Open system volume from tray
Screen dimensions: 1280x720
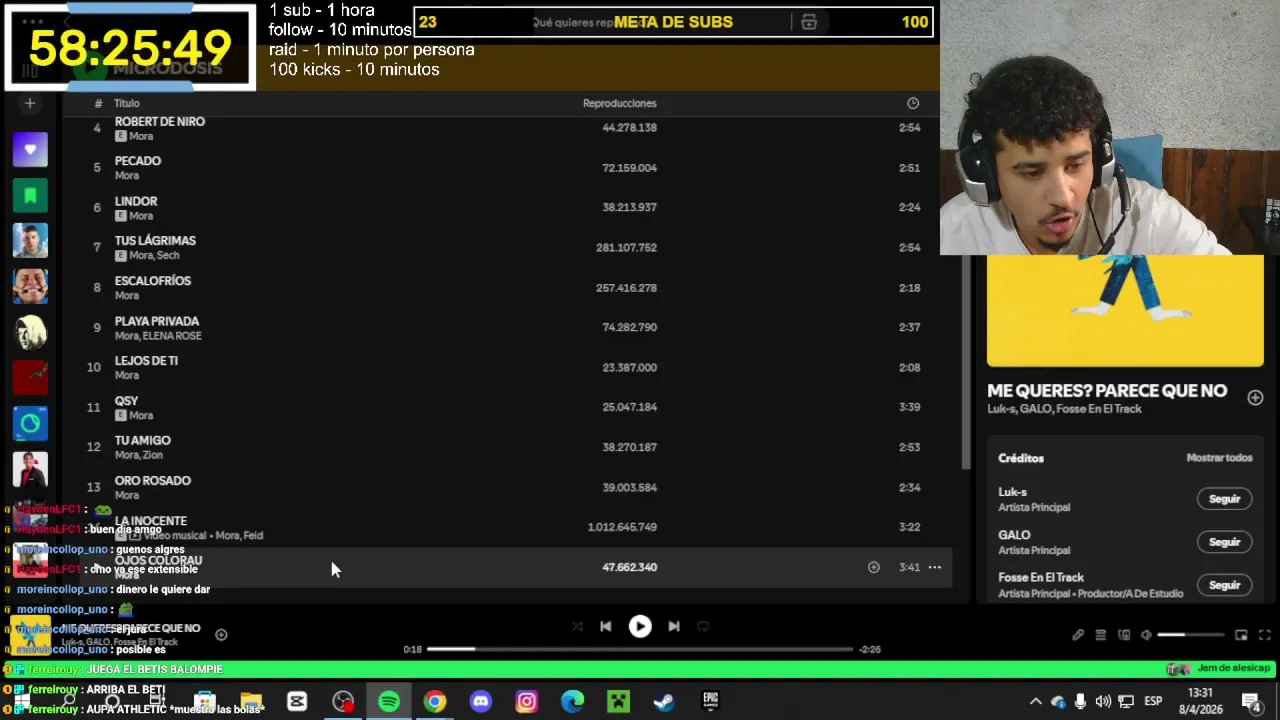pos(1103,702)
